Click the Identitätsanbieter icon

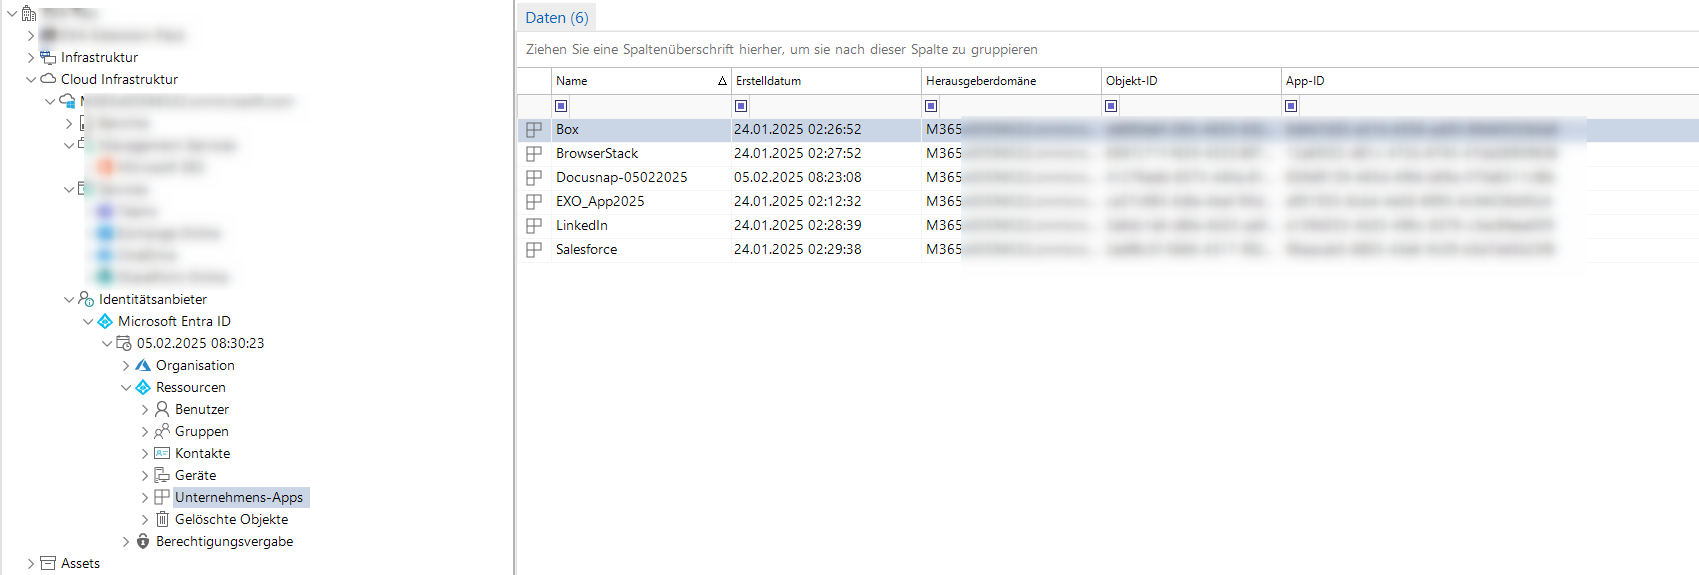tap(86, 299)
